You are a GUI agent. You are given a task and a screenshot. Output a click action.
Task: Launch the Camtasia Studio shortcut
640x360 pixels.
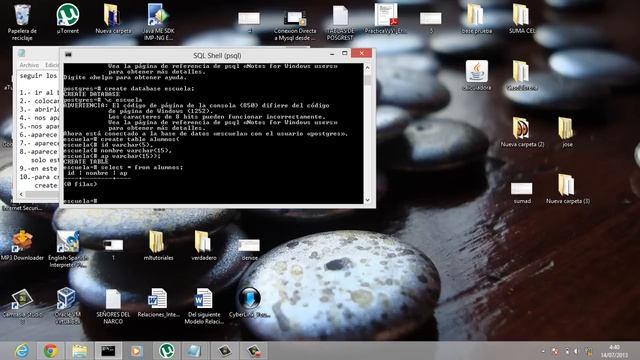point(22,305)
